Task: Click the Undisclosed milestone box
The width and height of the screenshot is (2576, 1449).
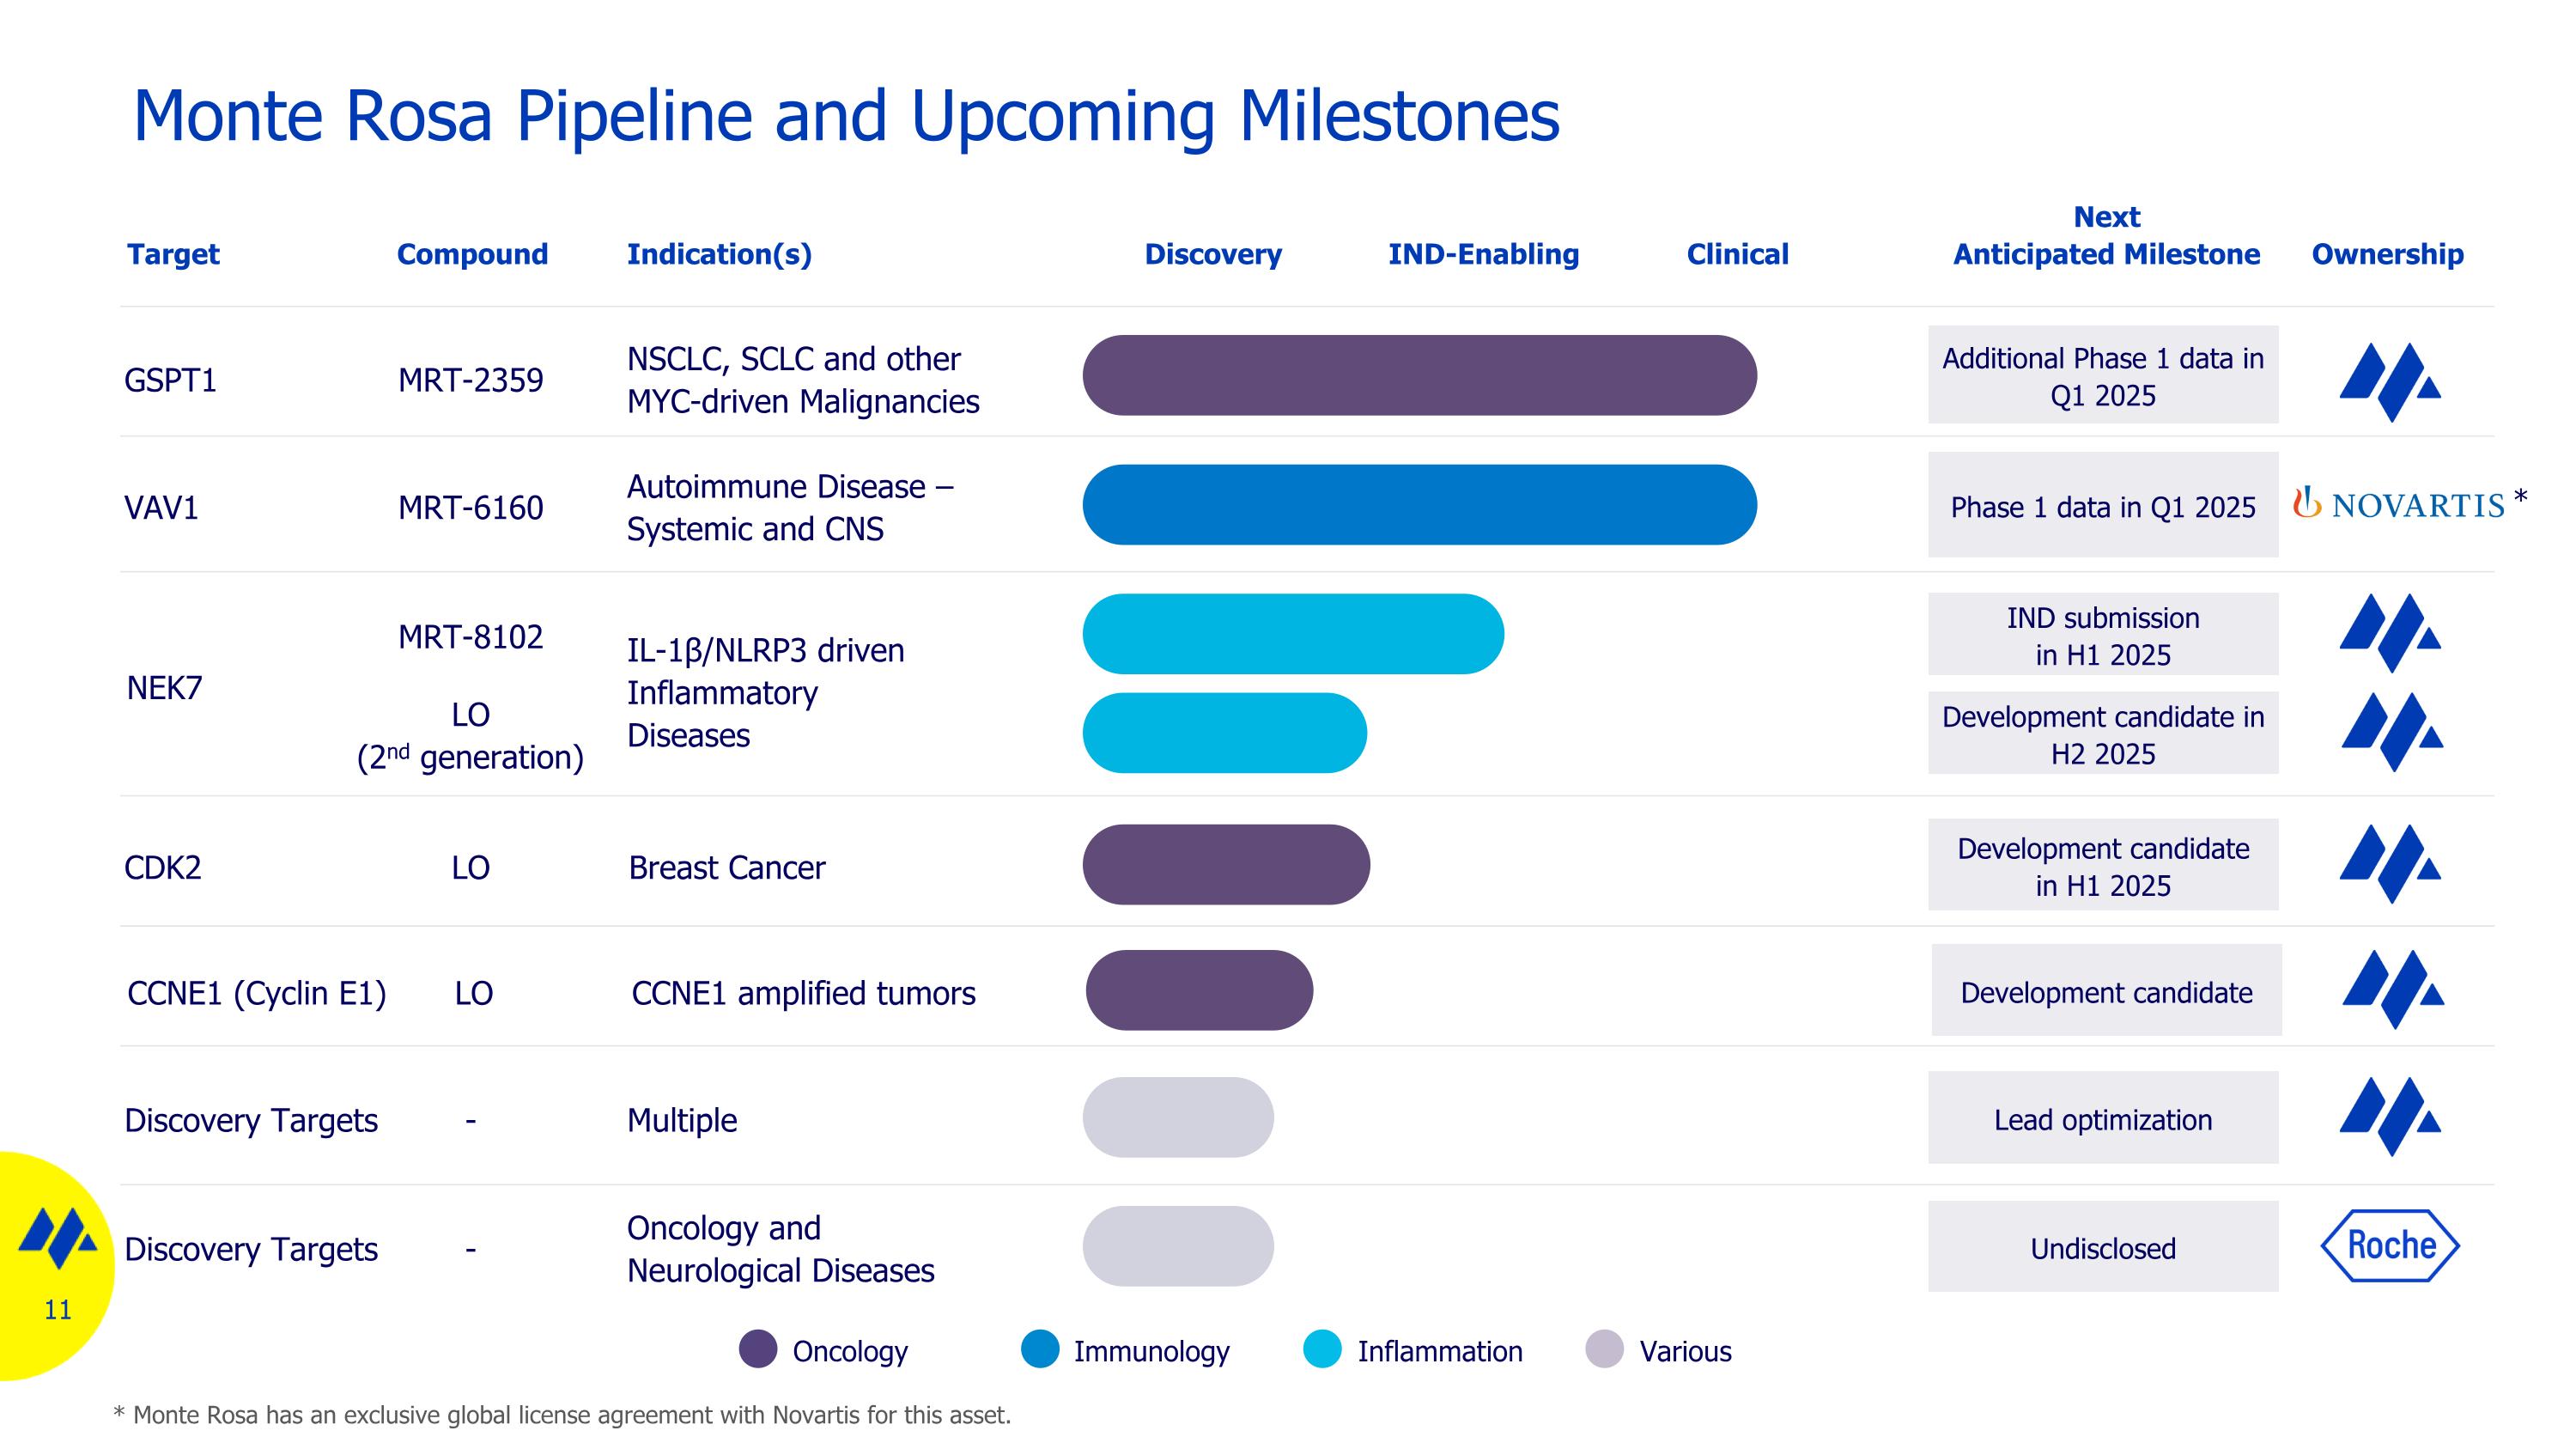Action: coord(2102,1247)
